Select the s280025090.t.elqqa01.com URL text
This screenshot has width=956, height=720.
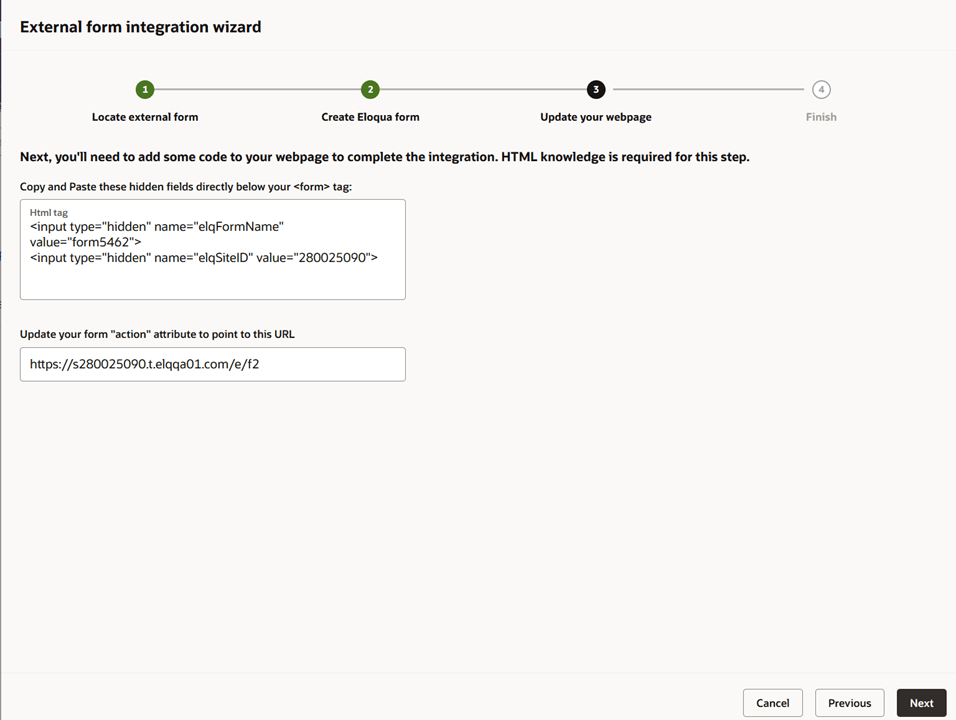(142, 364)
